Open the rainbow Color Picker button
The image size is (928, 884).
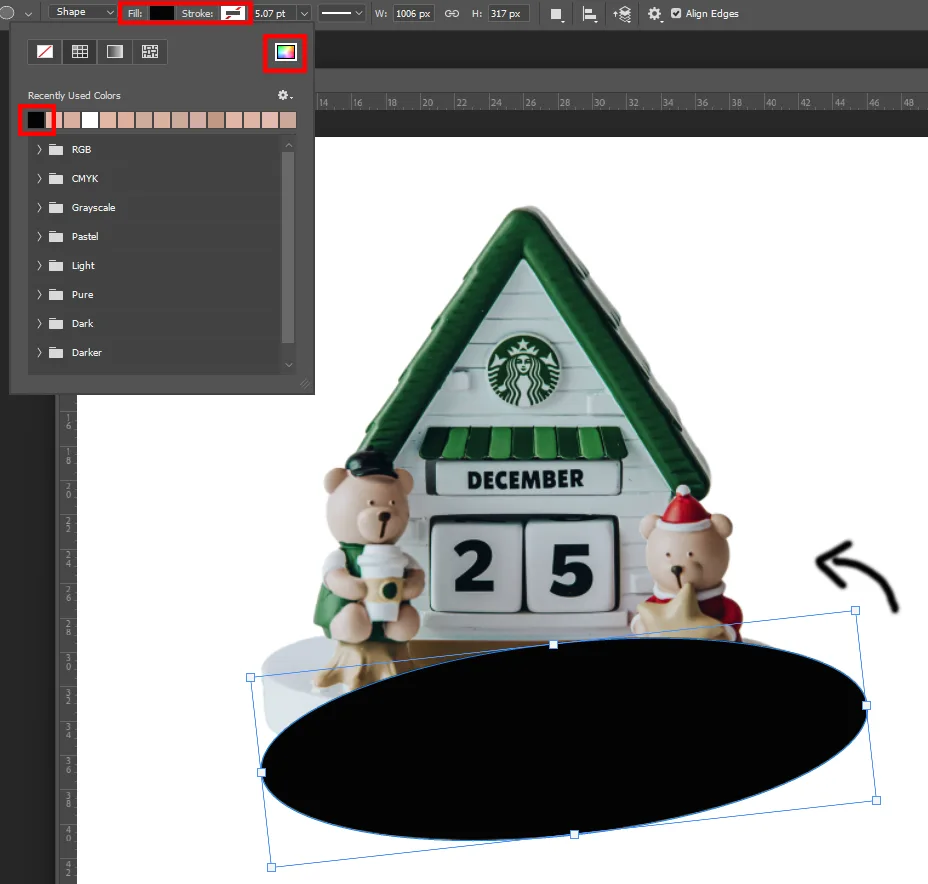tap(285, 53)
